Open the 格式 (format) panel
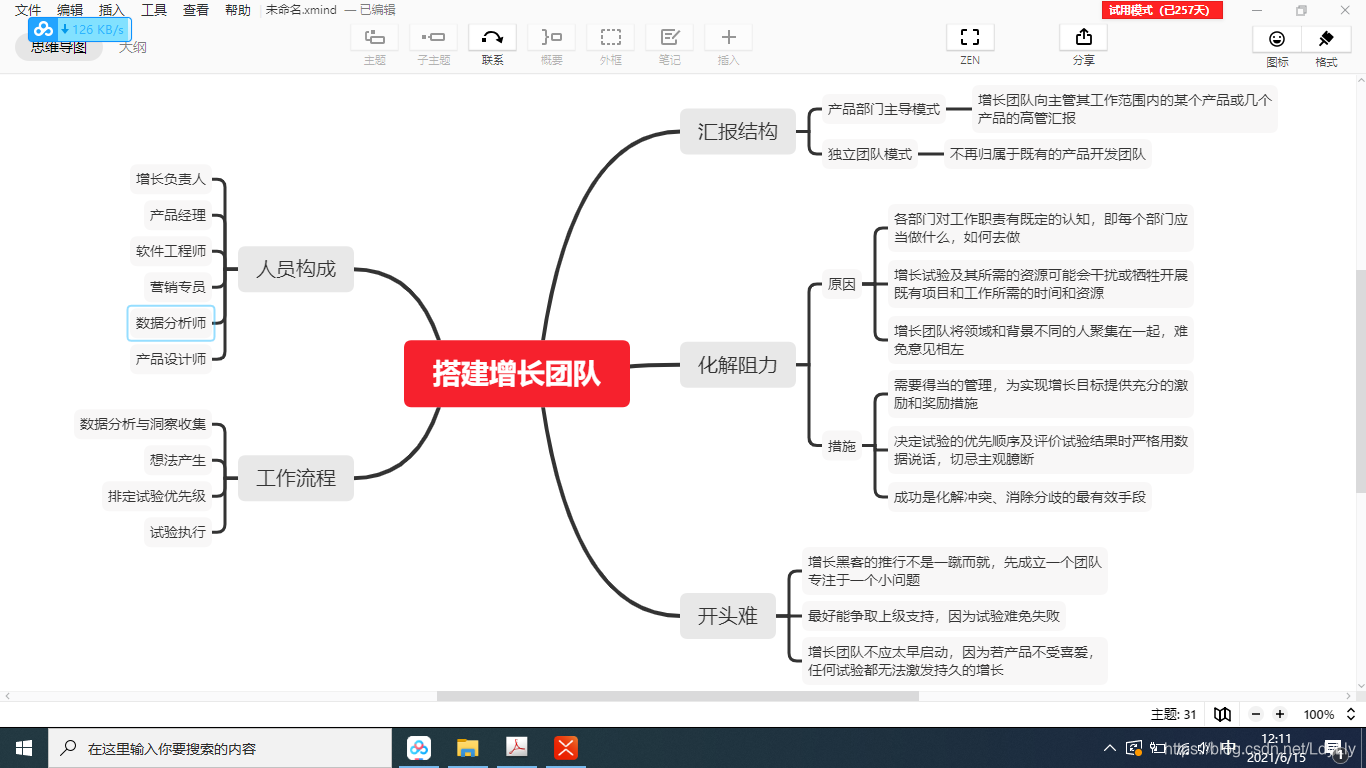 point(1327,39)
